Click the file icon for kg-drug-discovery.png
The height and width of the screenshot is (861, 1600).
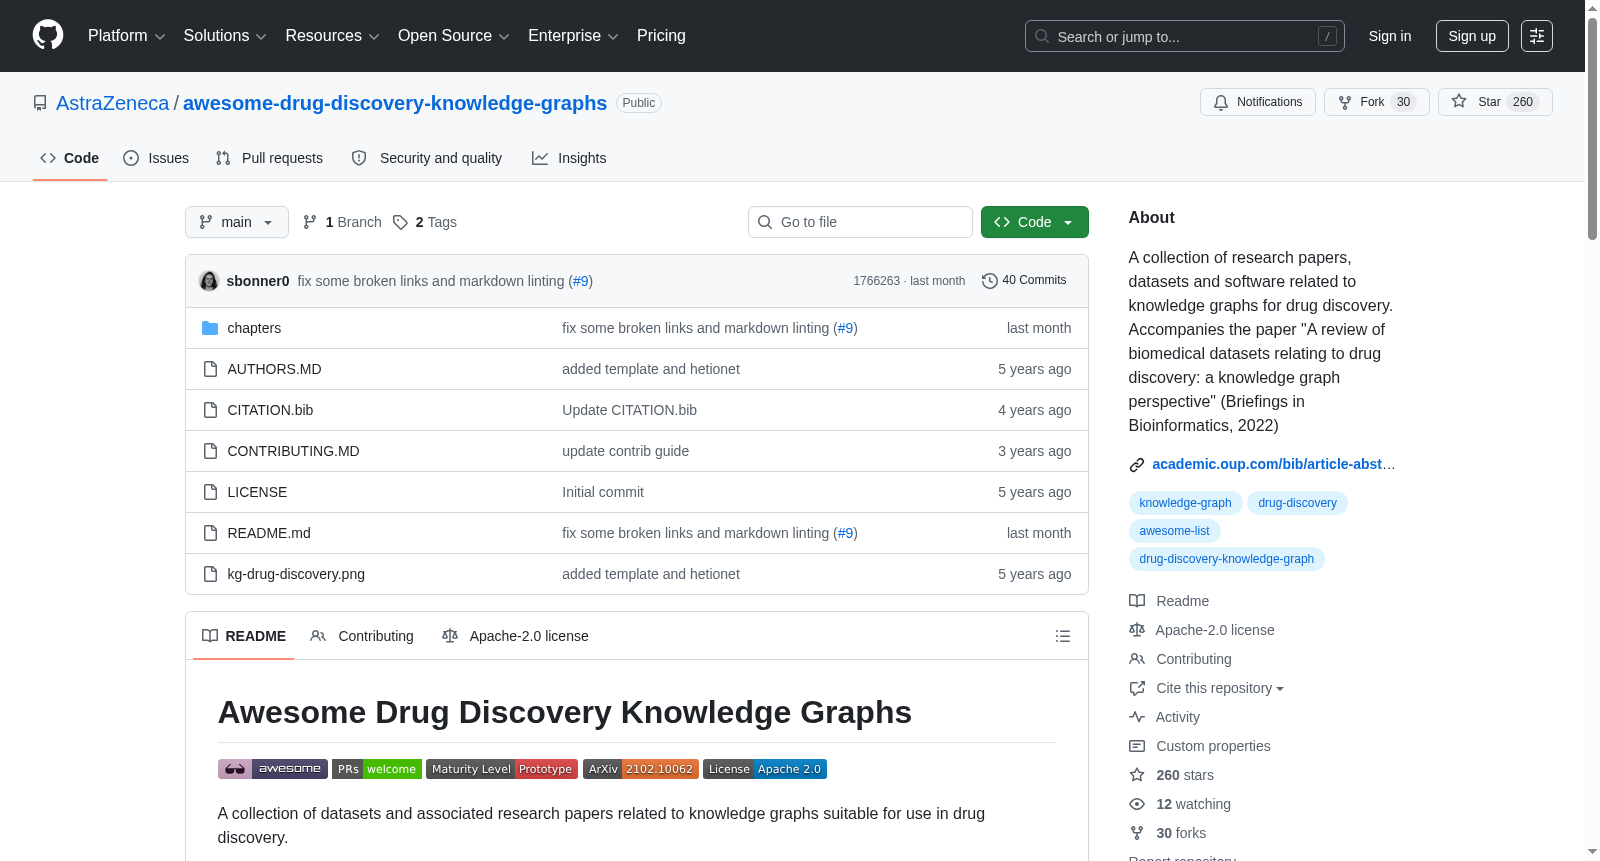(210, 574)
